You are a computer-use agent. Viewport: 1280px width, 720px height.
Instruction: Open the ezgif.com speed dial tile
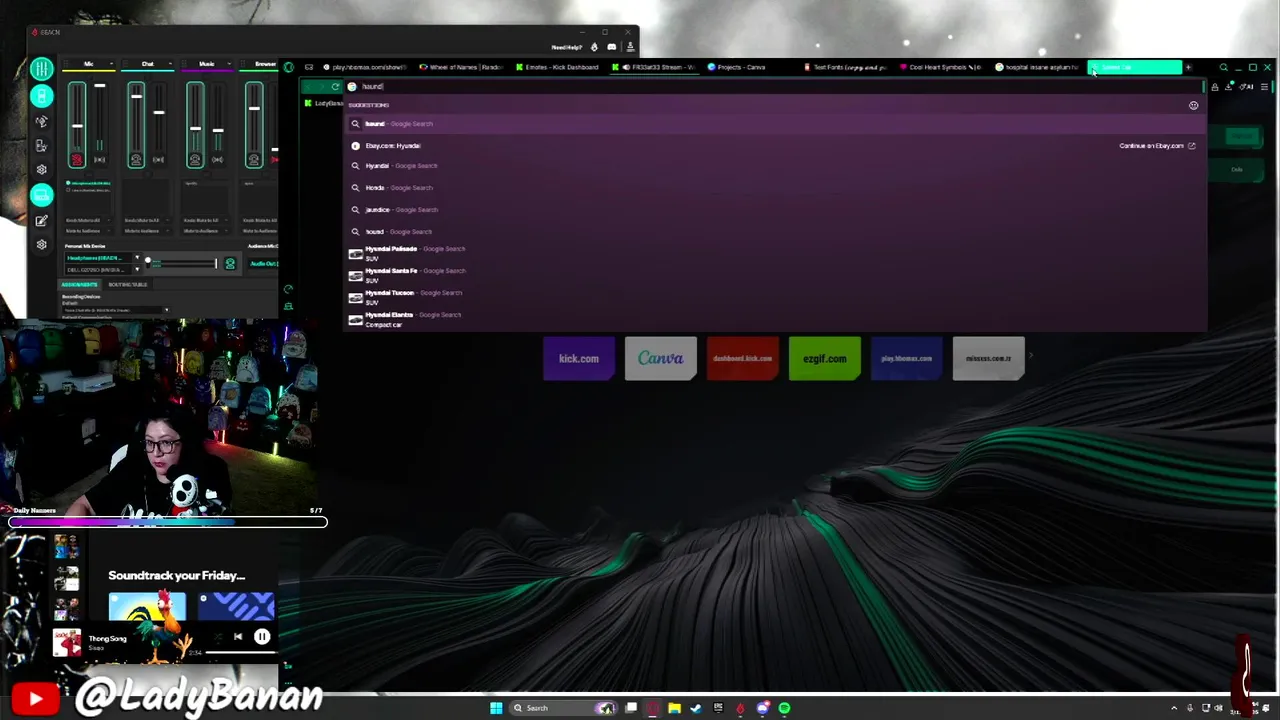click(825, 358)
